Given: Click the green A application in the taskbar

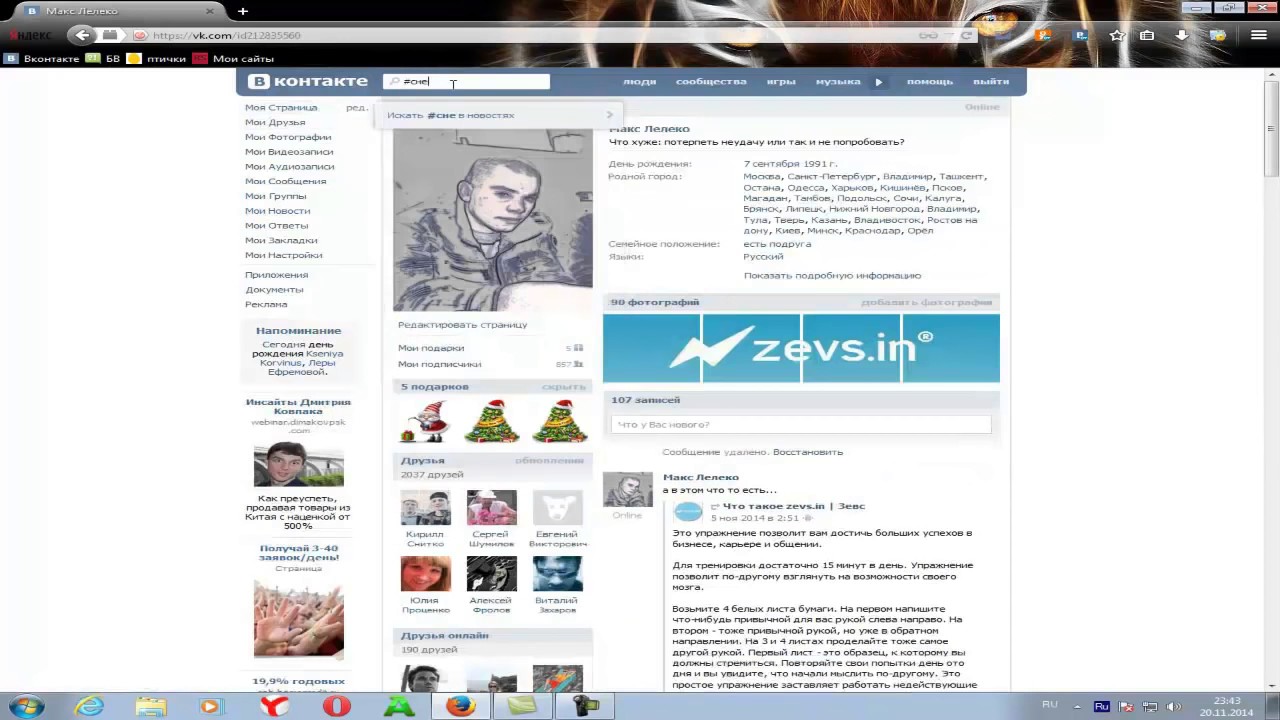Looking at the screenshot, I should pos(399,706).
